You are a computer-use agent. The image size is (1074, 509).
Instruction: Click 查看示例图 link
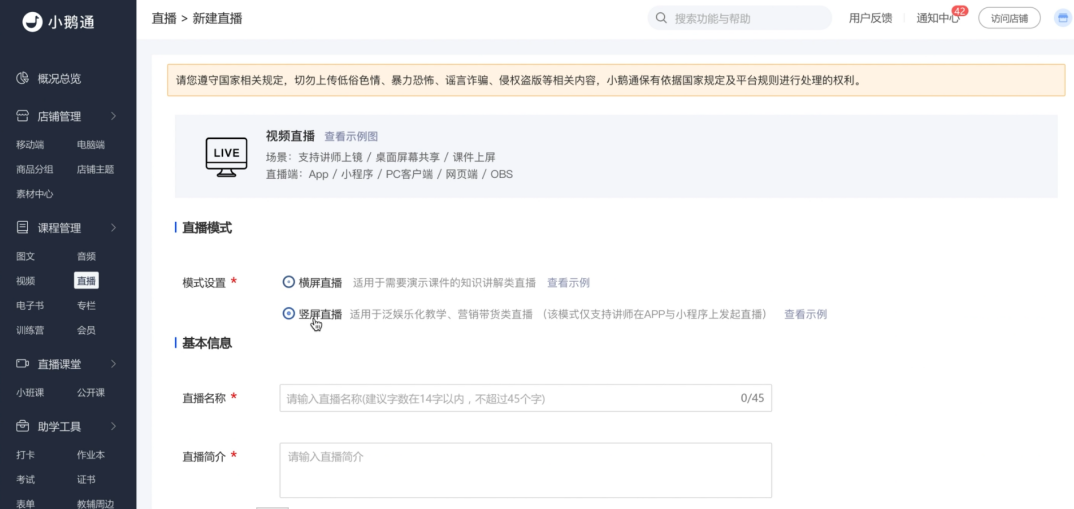point(351,136)
